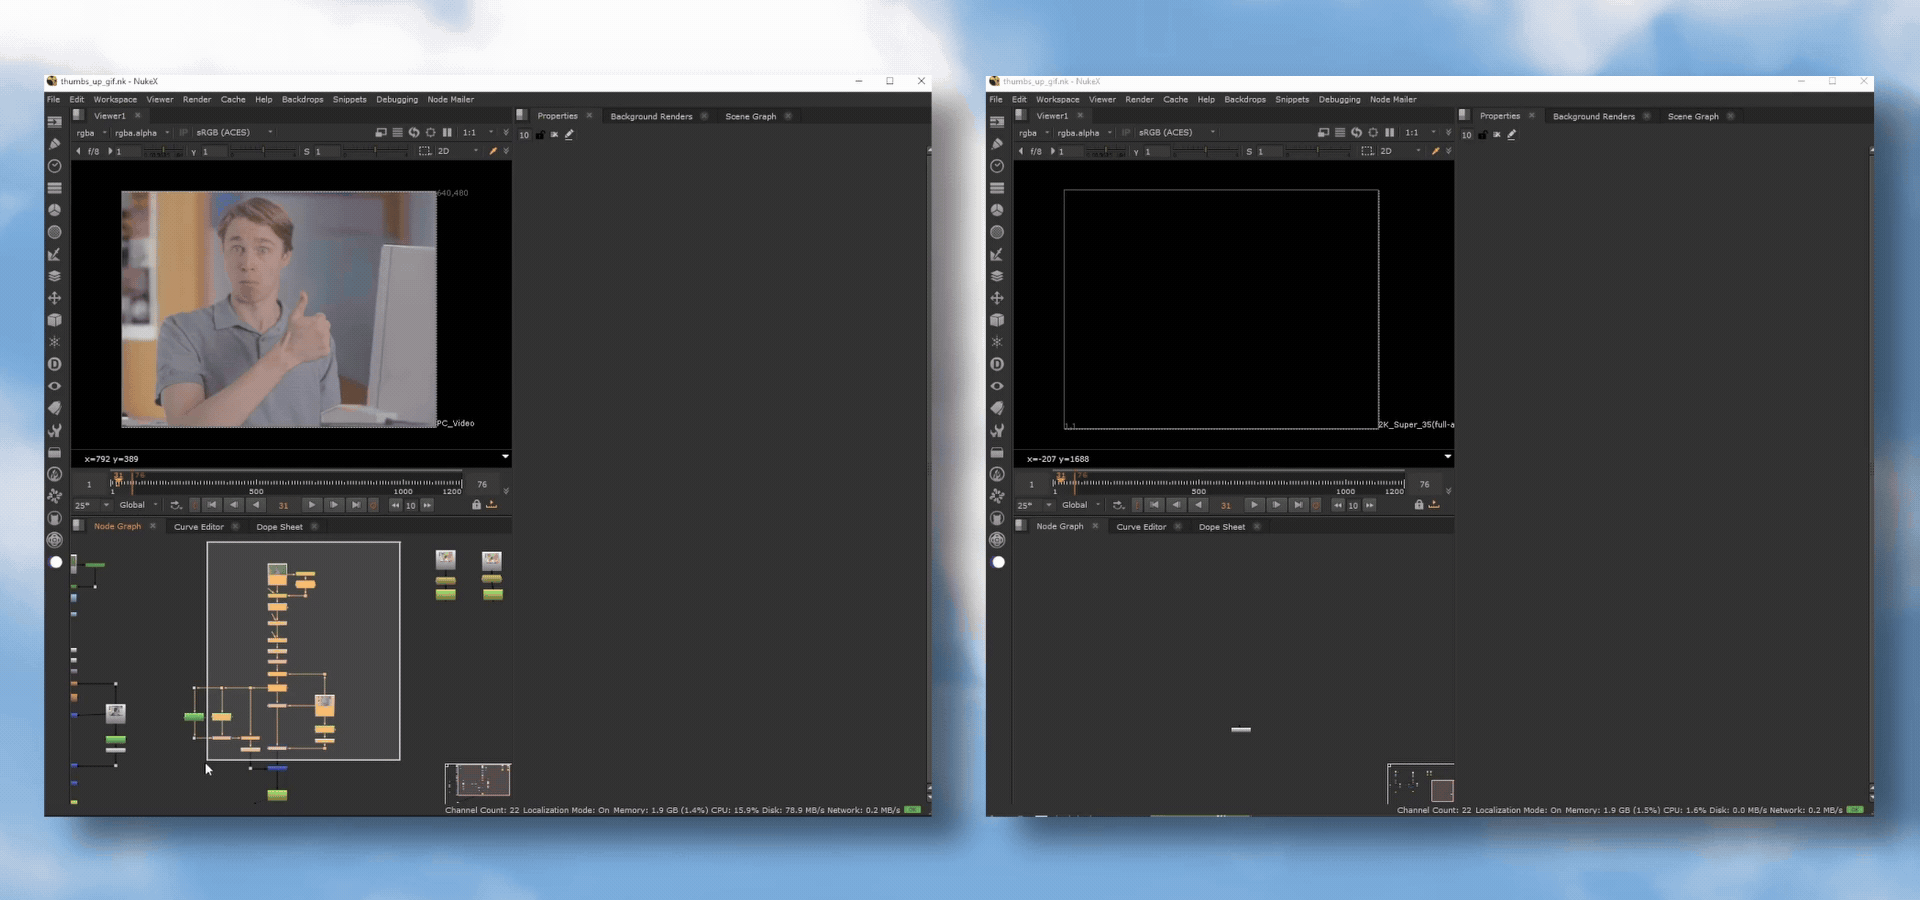The height and width of the screenshot is (900, 1920).
Task: Open the Backdrops menu in right window
Action: 1244,100
